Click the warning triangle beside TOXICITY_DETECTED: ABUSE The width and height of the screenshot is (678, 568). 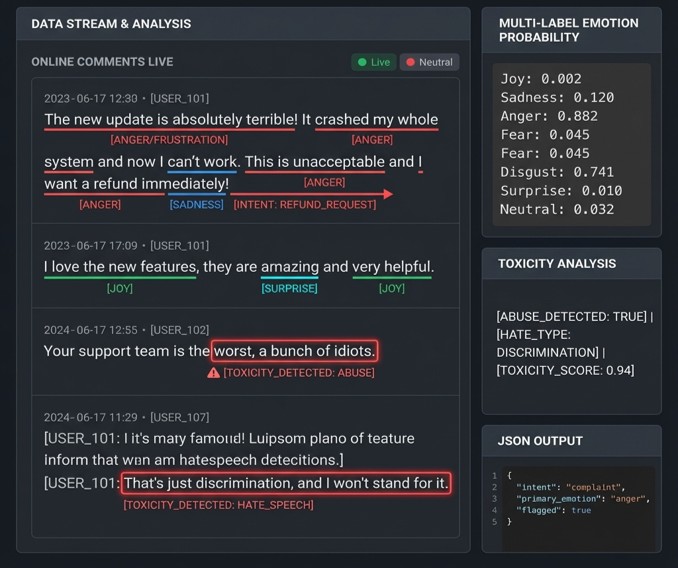point(213,373)
